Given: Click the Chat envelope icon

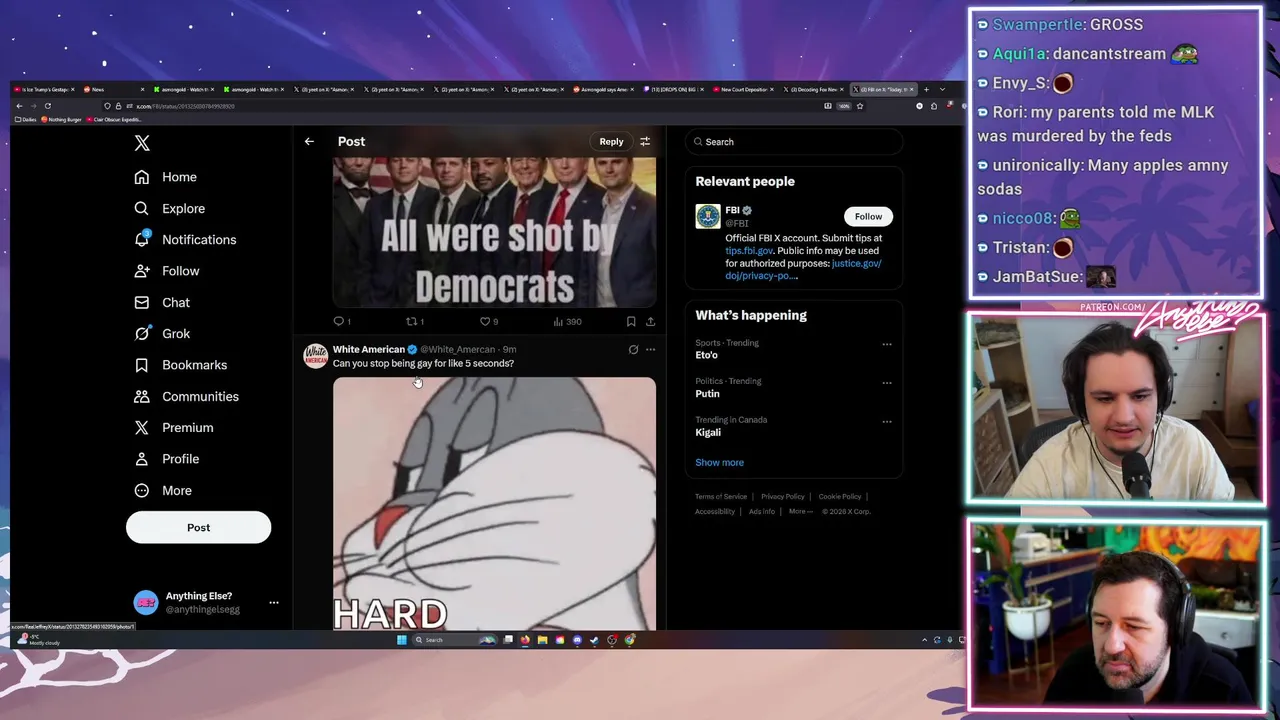Looking at the screenshot, I should pos(142,302).
